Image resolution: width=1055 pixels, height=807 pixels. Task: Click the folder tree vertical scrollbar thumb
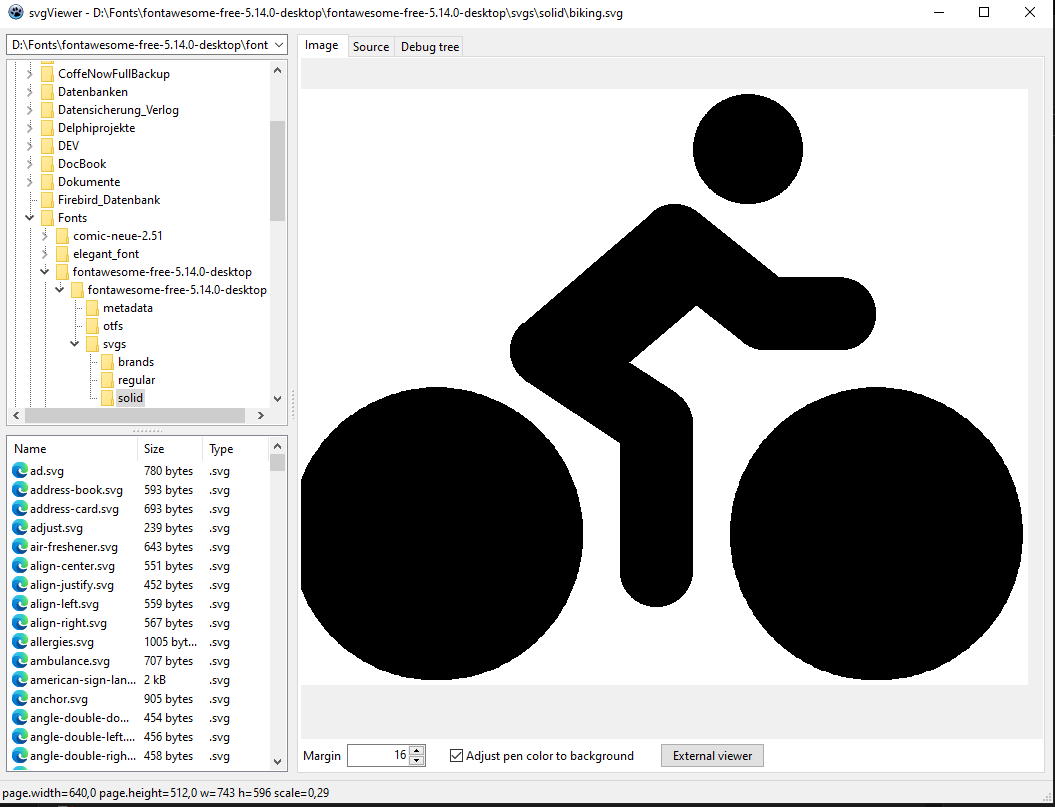277,171
